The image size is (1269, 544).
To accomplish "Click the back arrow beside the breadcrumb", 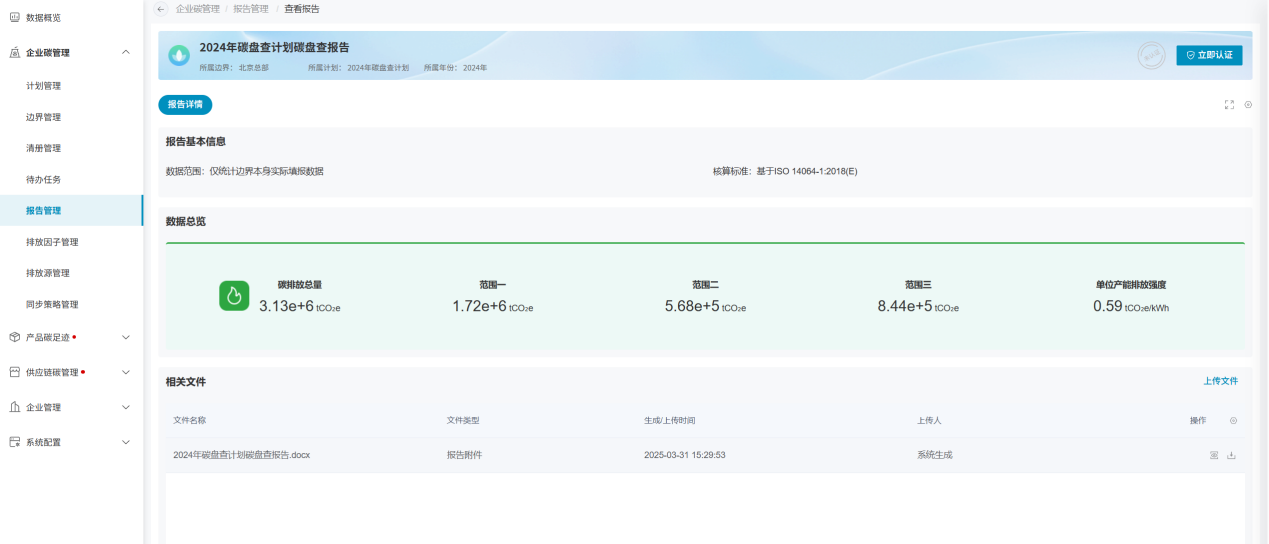I will (x=161, y=8).
